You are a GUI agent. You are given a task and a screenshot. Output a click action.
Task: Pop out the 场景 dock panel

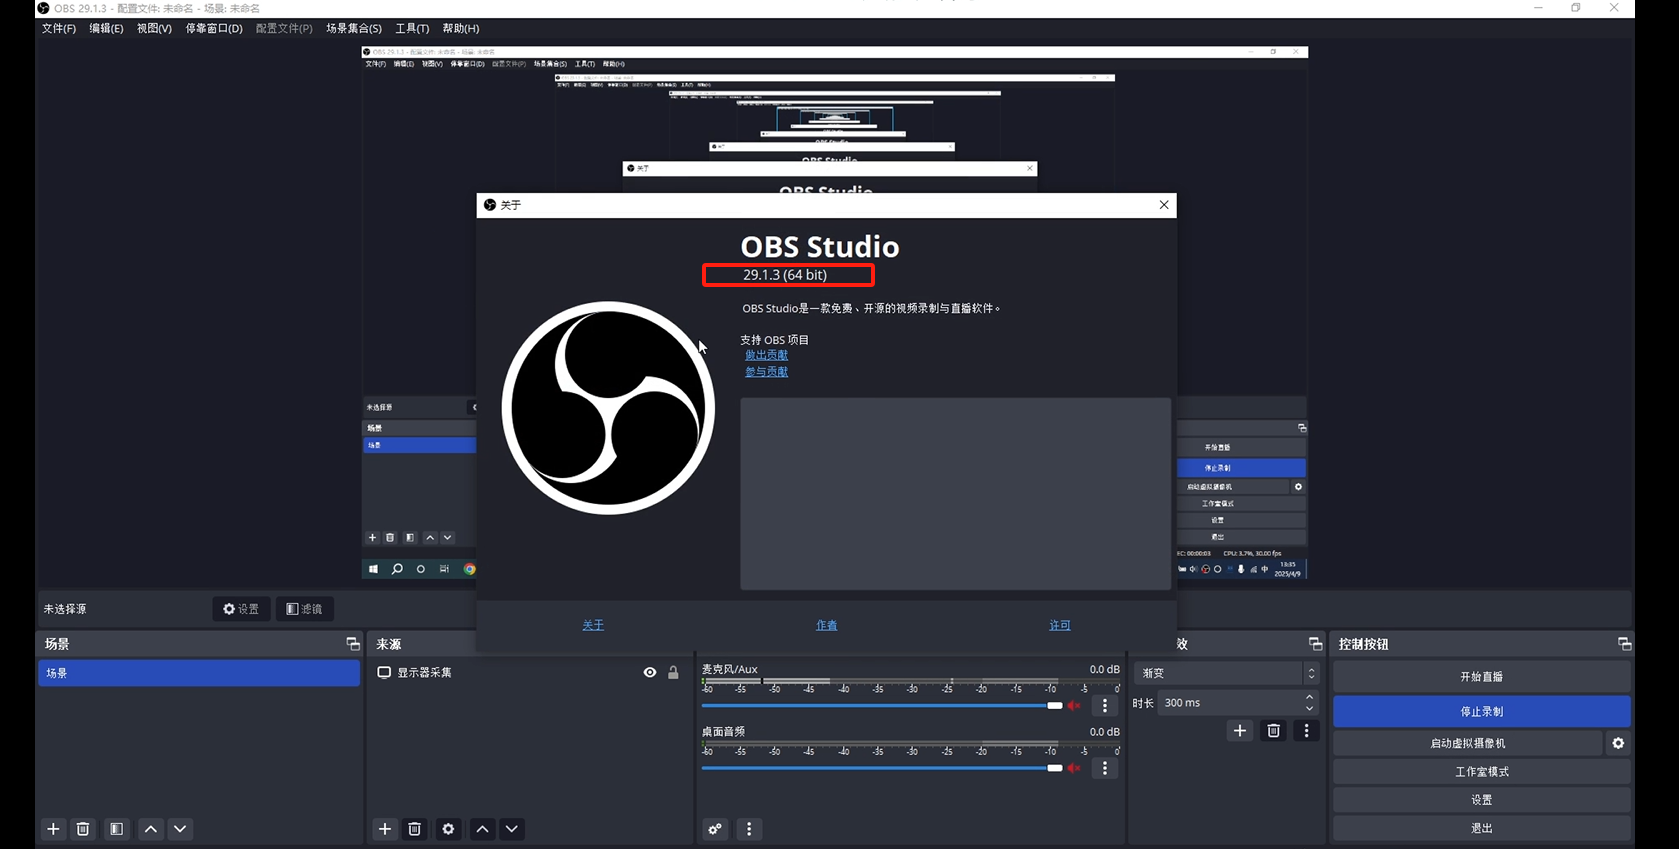tap(352, 644)
